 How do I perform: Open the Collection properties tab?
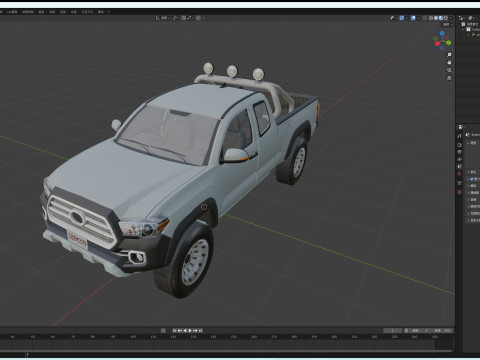459,183
